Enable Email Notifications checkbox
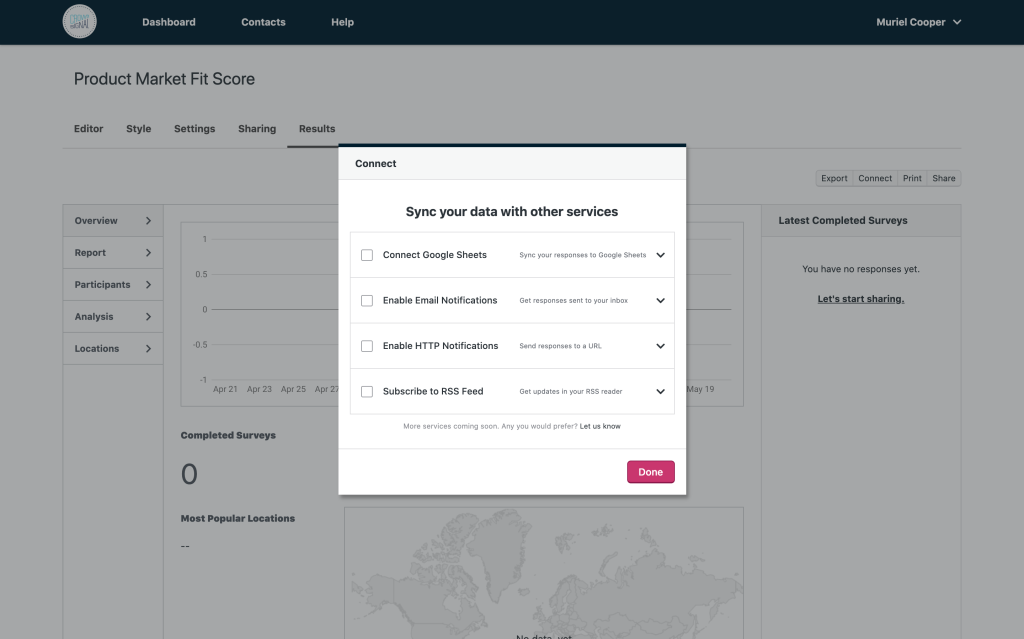This screenshot has width=1024, height=639. 367,301
